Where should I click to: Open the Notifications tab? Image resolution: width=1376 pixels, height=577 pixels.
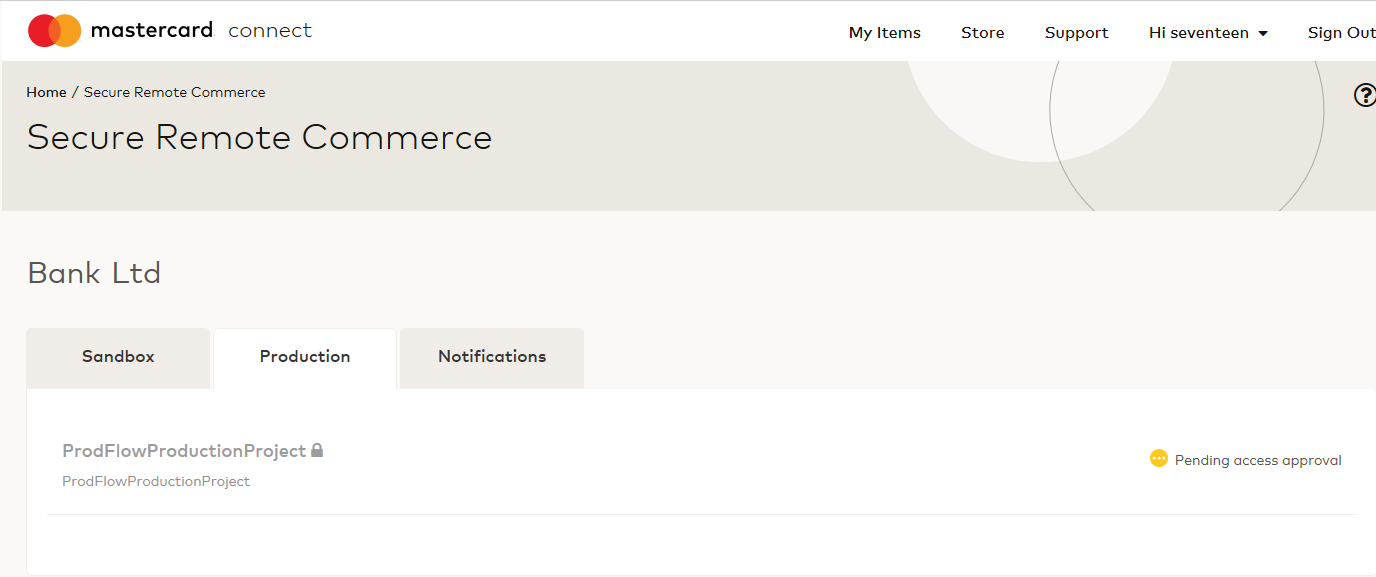492,357
